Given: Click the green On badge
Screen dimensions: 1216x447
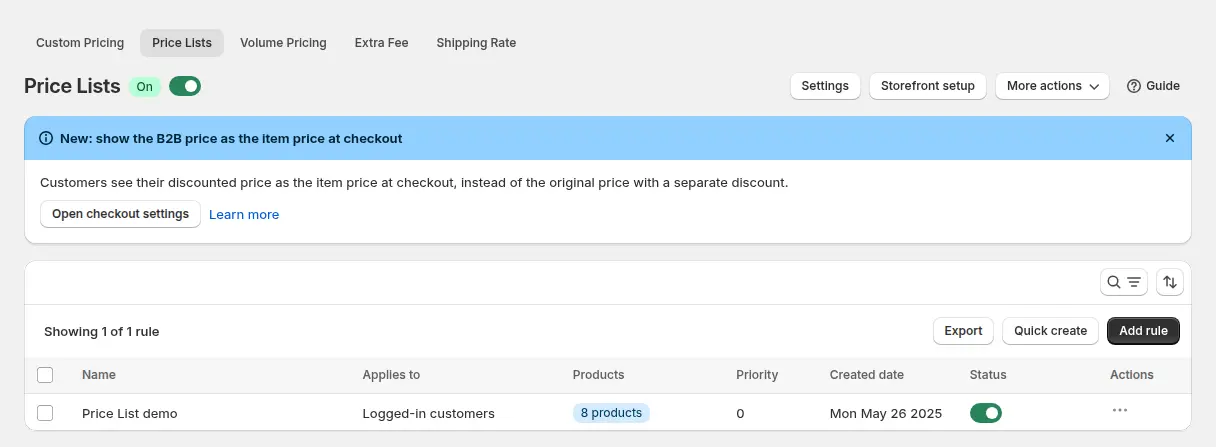Looking at the screenshot, I should (145, 86).
